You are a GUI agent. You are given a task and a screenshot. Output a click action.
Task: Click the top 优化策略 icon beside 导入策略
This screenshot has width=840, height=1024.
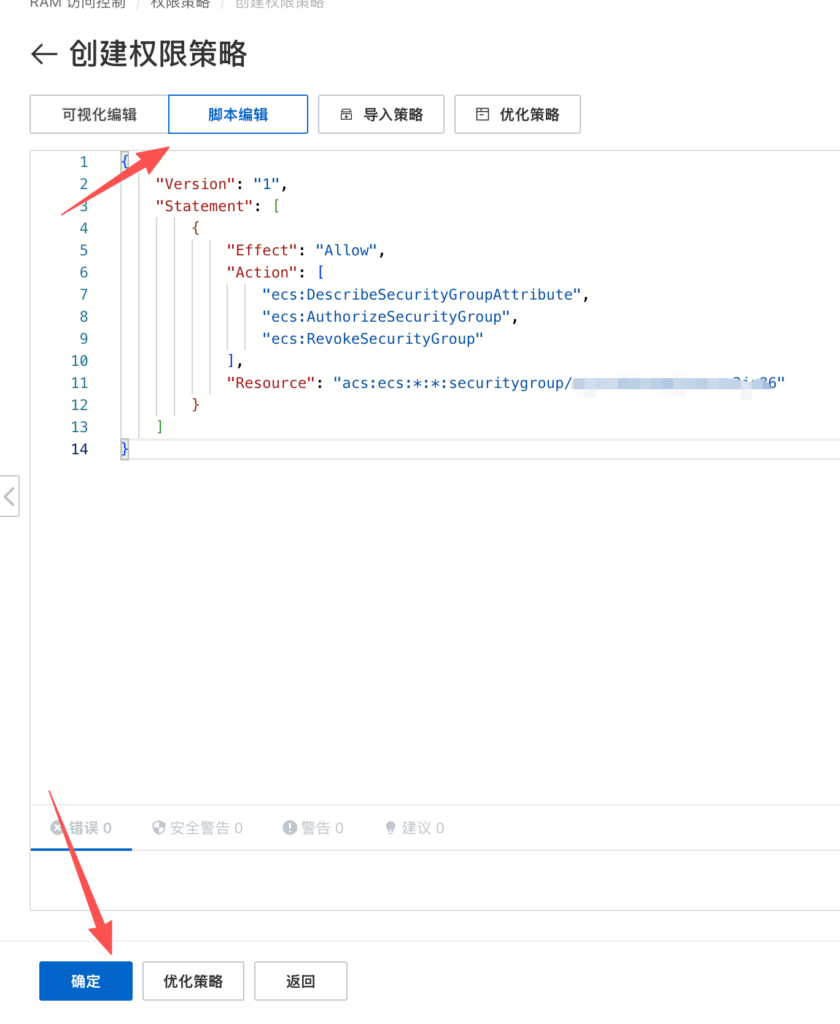point(483,115)
